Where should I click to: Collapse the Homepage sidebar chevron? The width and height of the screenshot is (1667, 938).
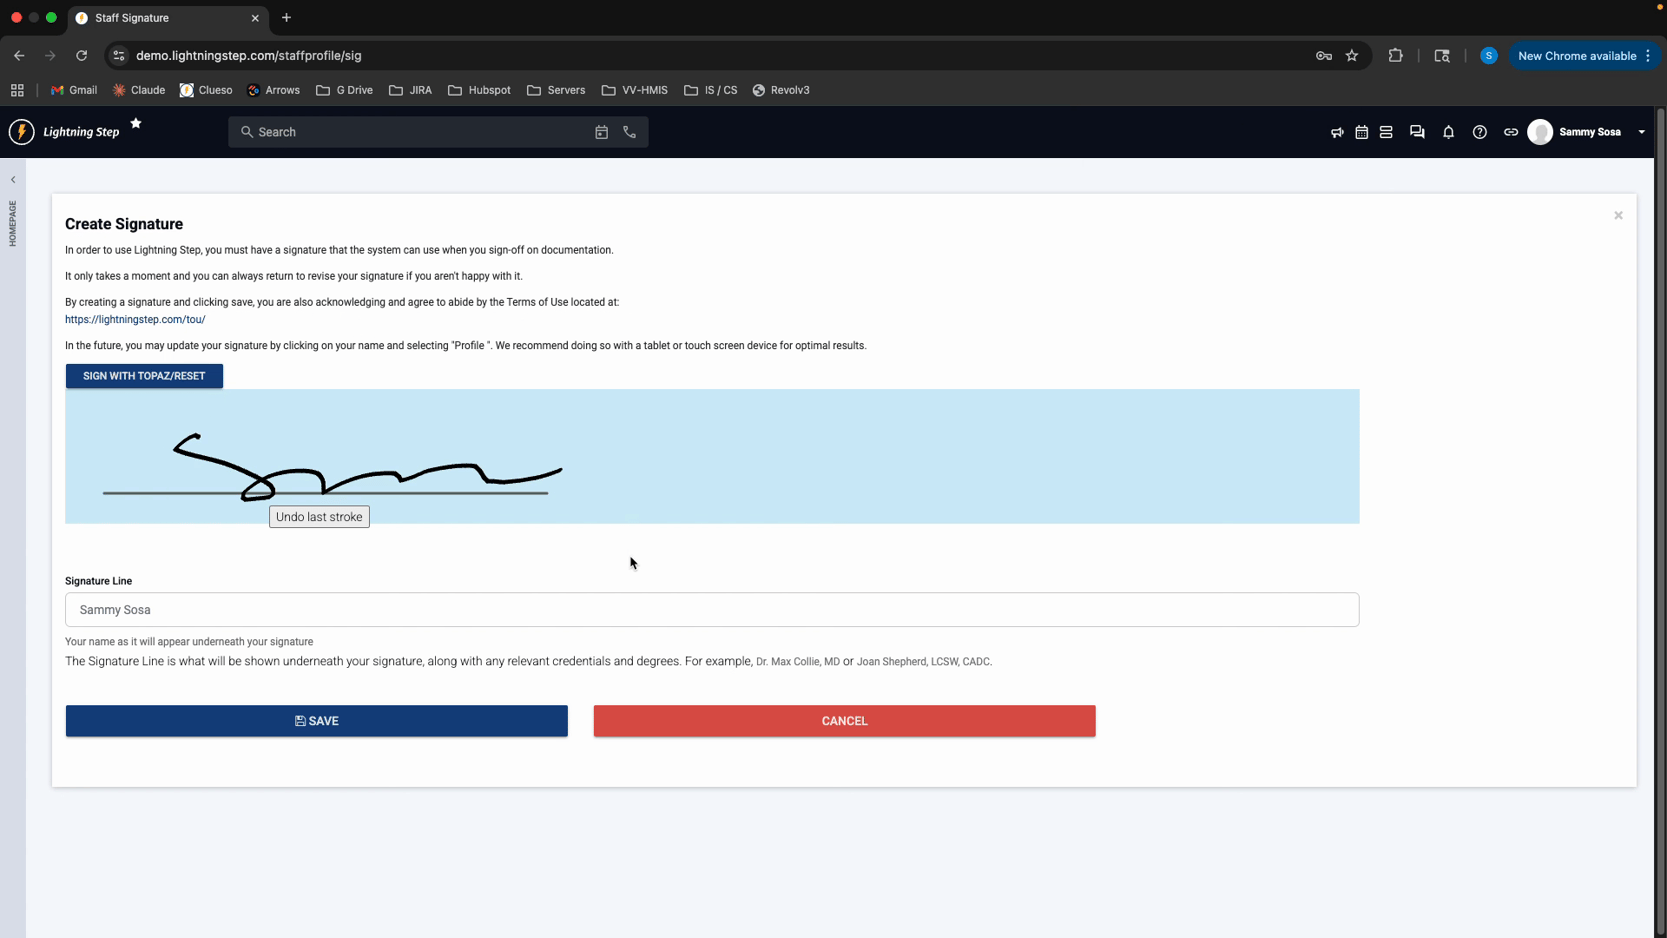pyautogui.click(x=13, y=180)
